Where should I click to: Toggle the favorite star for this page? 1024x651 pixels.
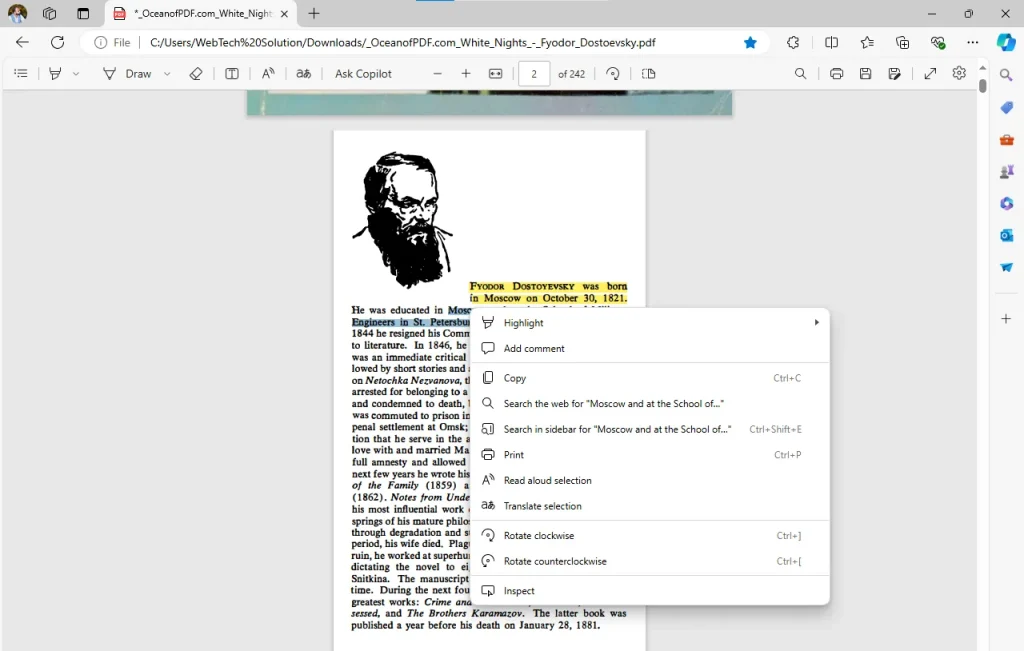tap(750, 42)
